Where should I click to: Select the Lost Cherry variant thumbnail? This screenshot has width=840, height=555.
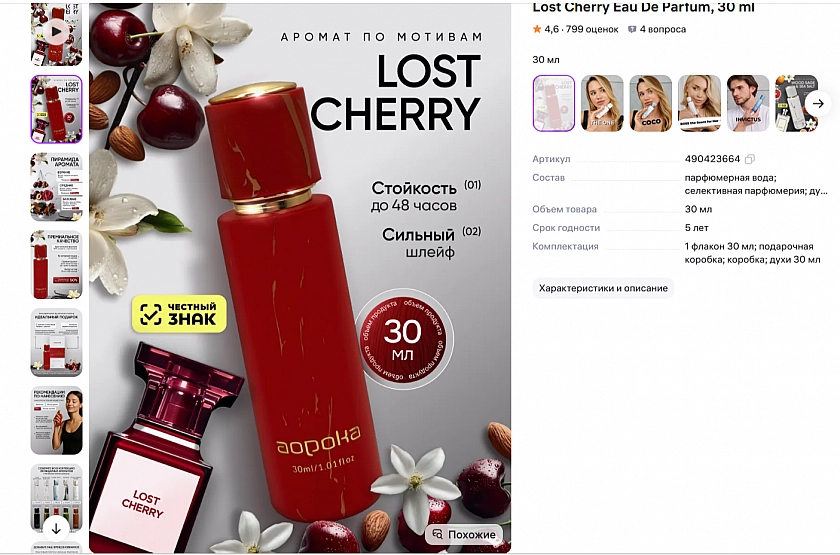tap(554, 103)
